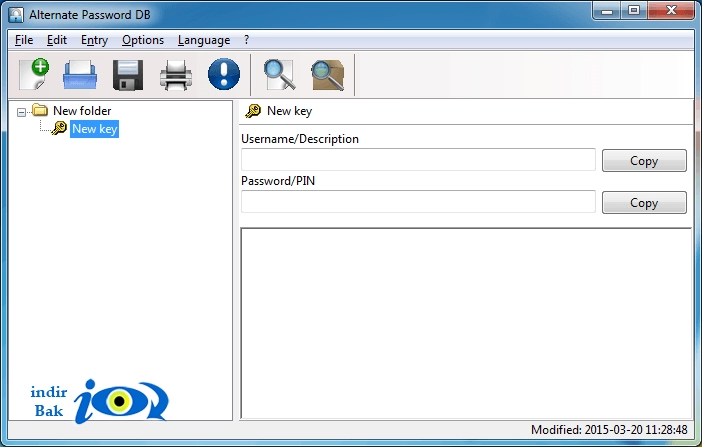Image resolution: width=702 pixels, height=447 pixels.
Task: Open the Edit menu
Action: [x=57, y=40]
